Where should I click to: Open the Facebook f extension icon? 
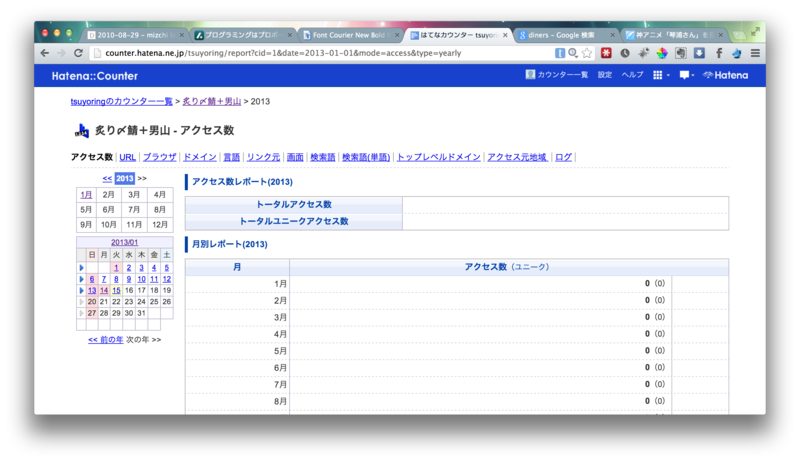(x=718, y=53)
